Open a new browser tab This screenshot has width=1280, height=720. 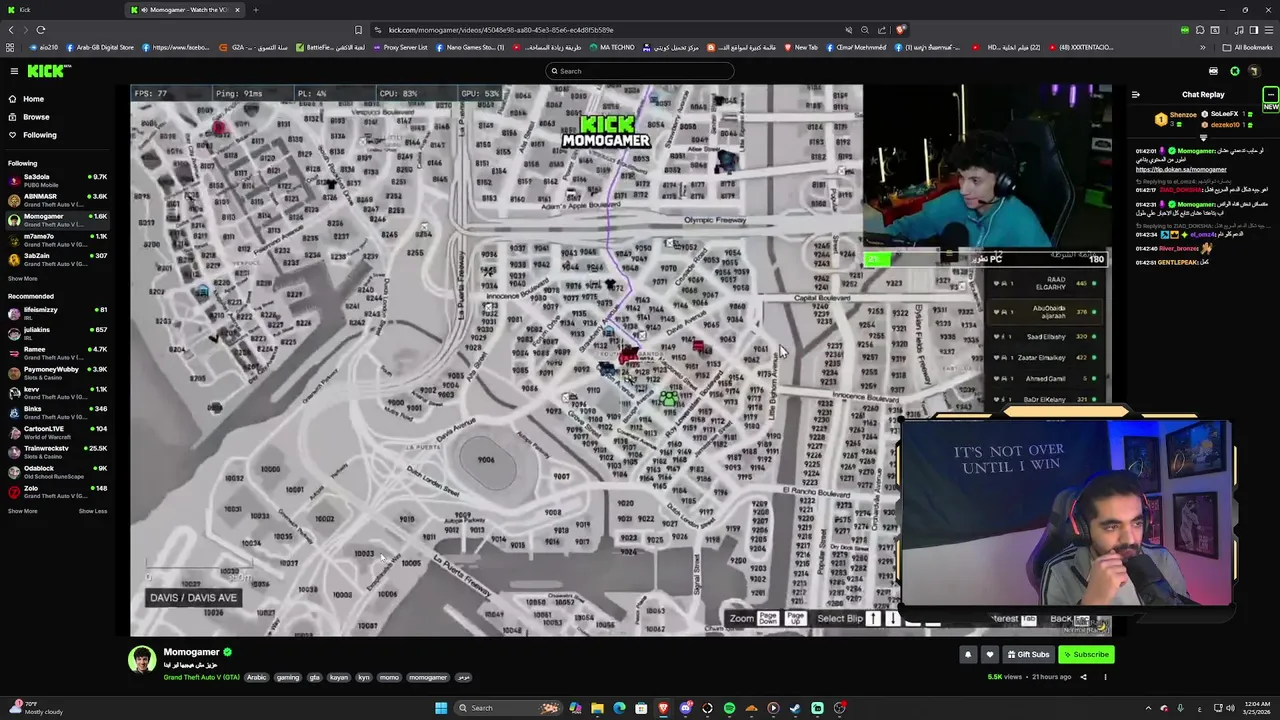pos(255,10)
